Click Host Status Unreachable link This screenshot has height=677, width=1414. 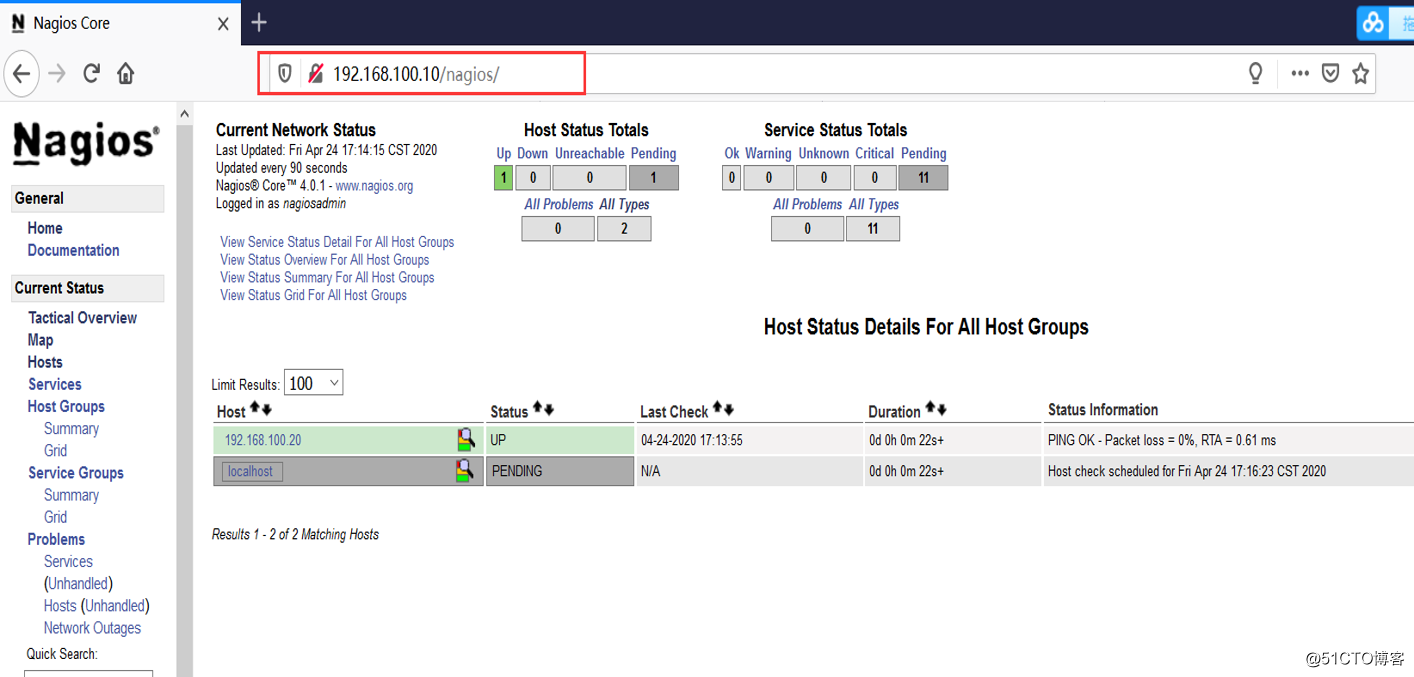pyautogui.click(x=590, y=153)
